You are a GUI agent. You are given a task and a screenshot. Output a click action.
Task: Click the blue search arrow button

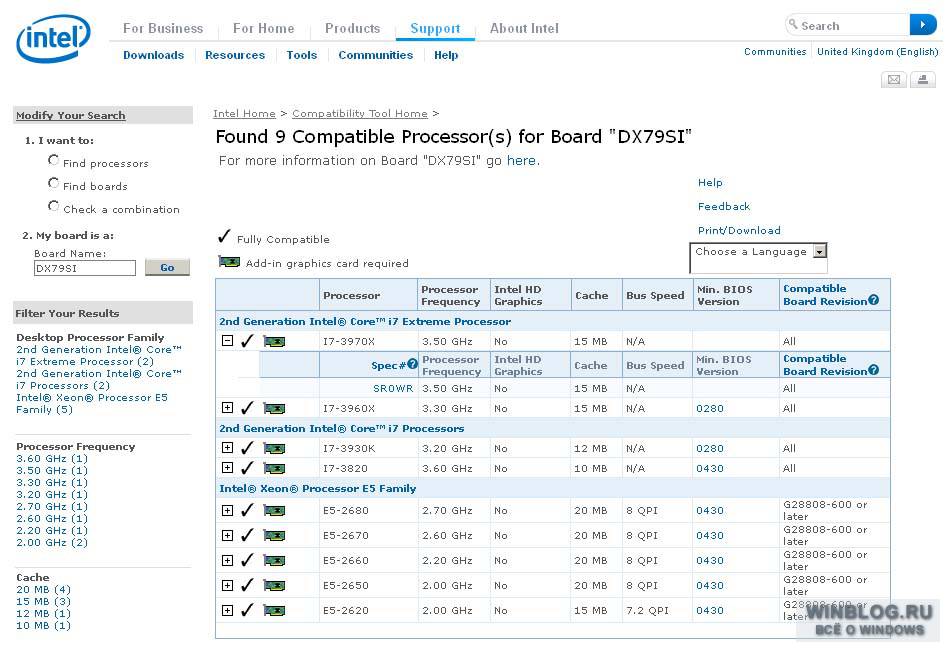click(923, 25)
